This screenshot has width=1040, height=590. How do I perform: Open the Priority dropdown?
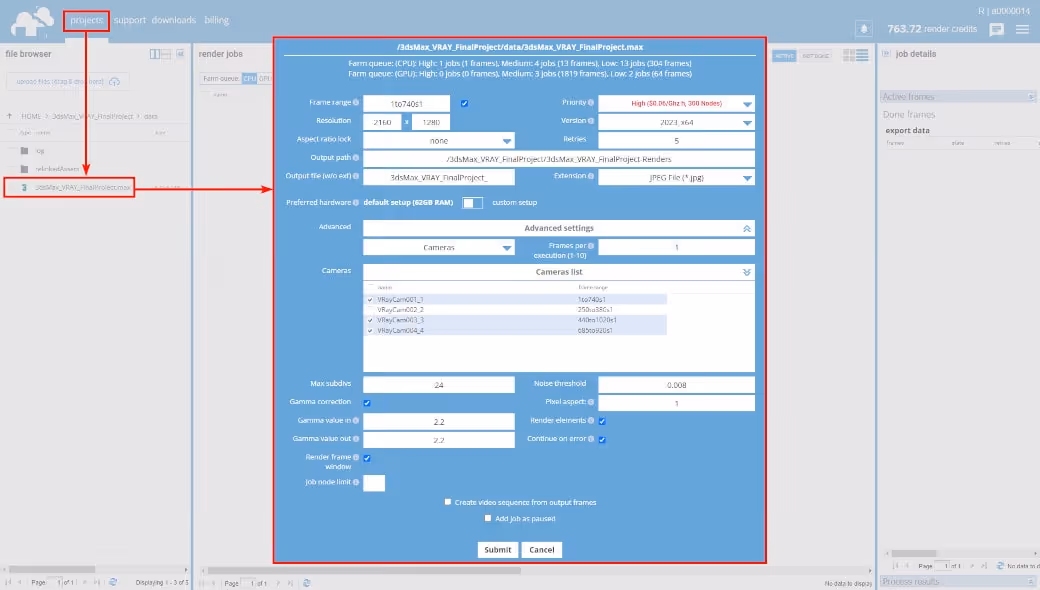click(677, 103)
